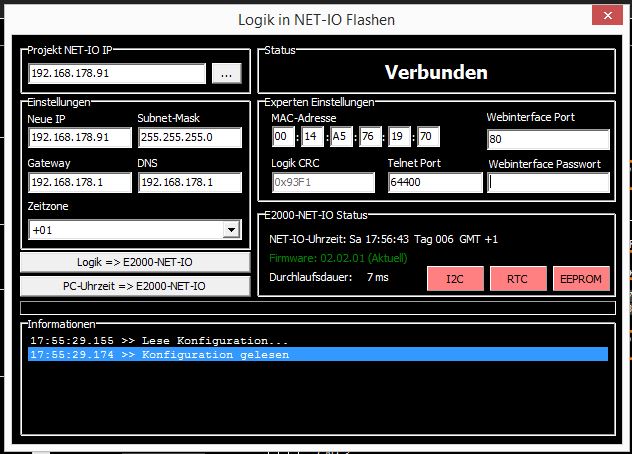The image size is (632, 454).
Task: Click the red RTC status button
Action: pyautogui.click(x=517, y=279)
